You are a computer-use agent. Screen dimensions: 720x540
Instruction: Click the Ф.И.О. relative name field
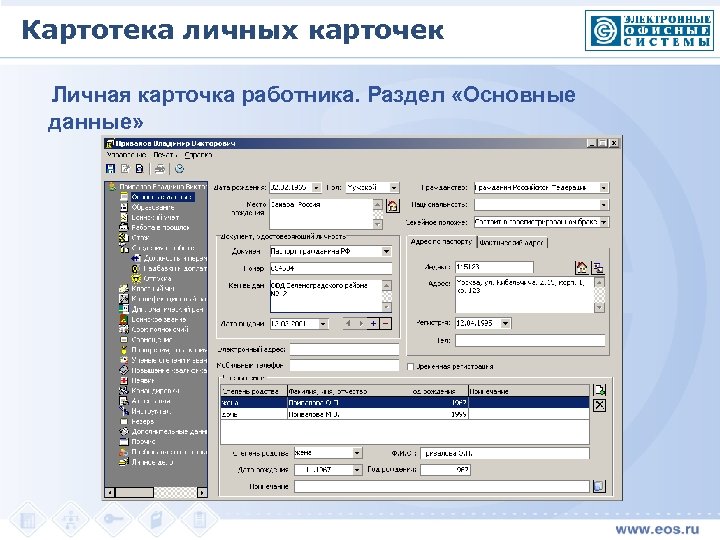pyautogui.click(x=505, y=453)
